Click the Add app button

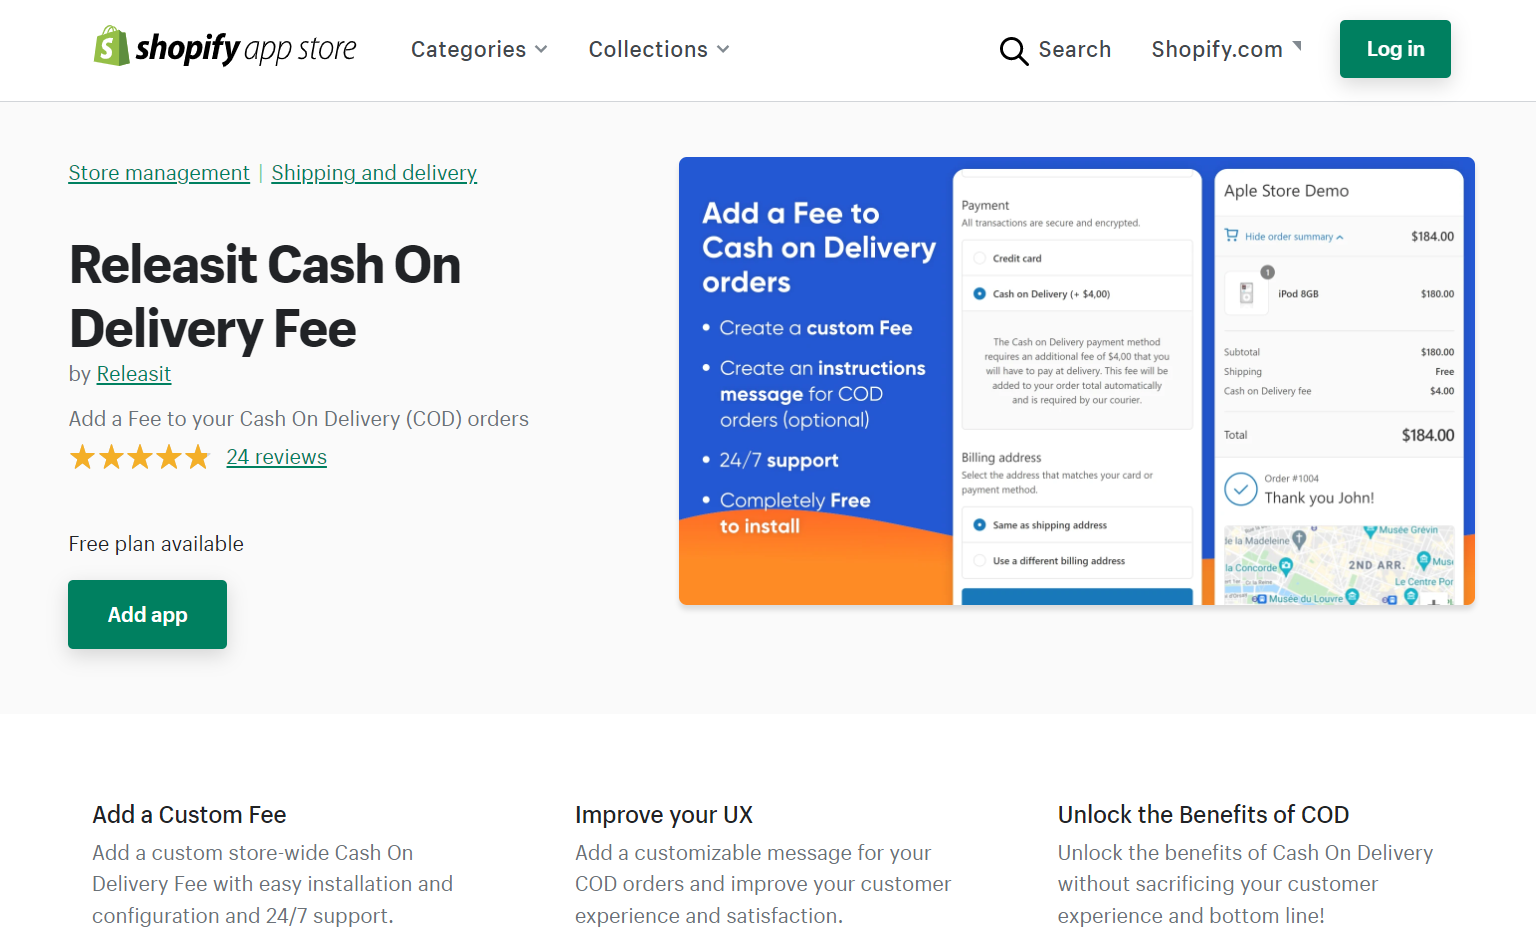click(147, 614)
